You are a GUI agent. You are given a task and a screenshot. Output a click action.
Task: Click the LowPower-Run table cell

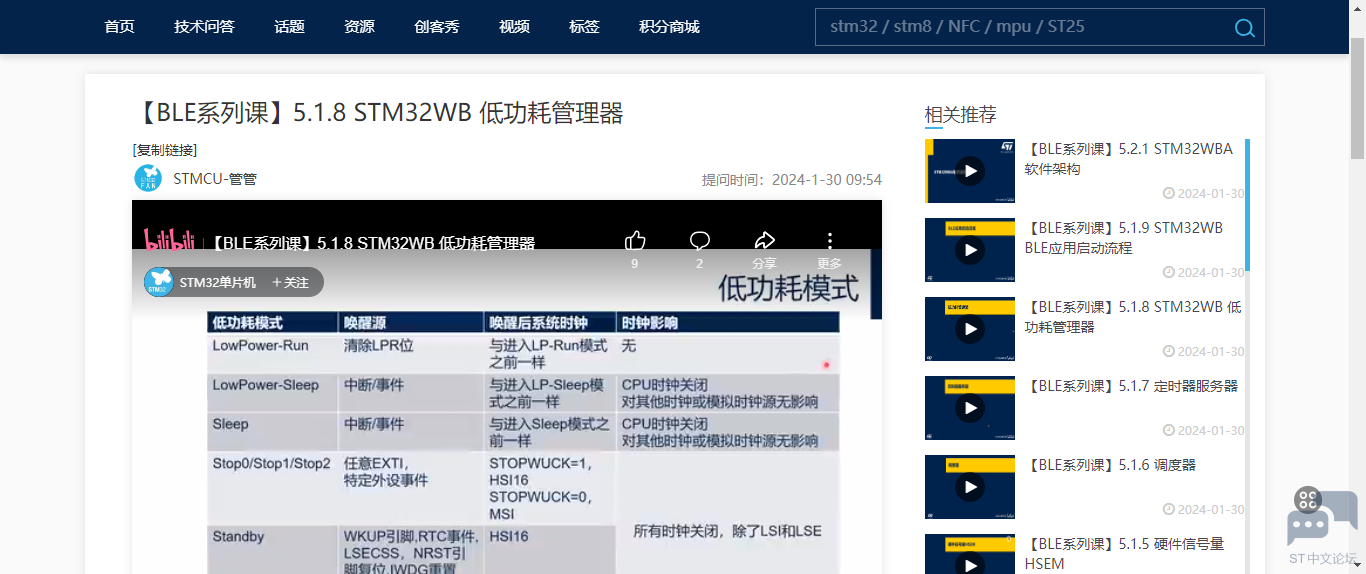[x=272, y=353]
